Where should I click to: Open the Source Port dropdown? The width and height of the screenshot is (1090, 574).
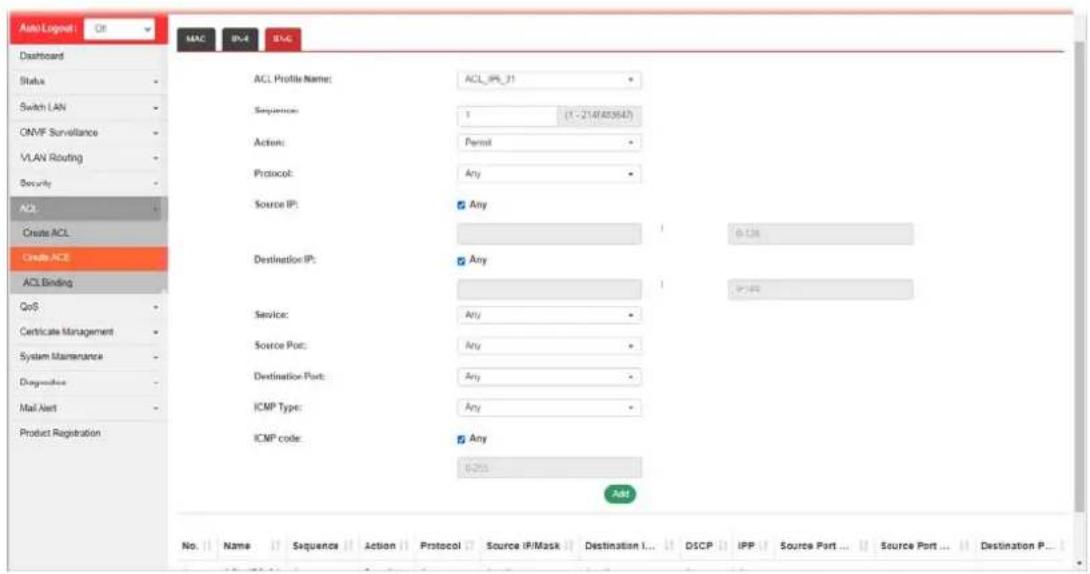(x=549, y=346)
